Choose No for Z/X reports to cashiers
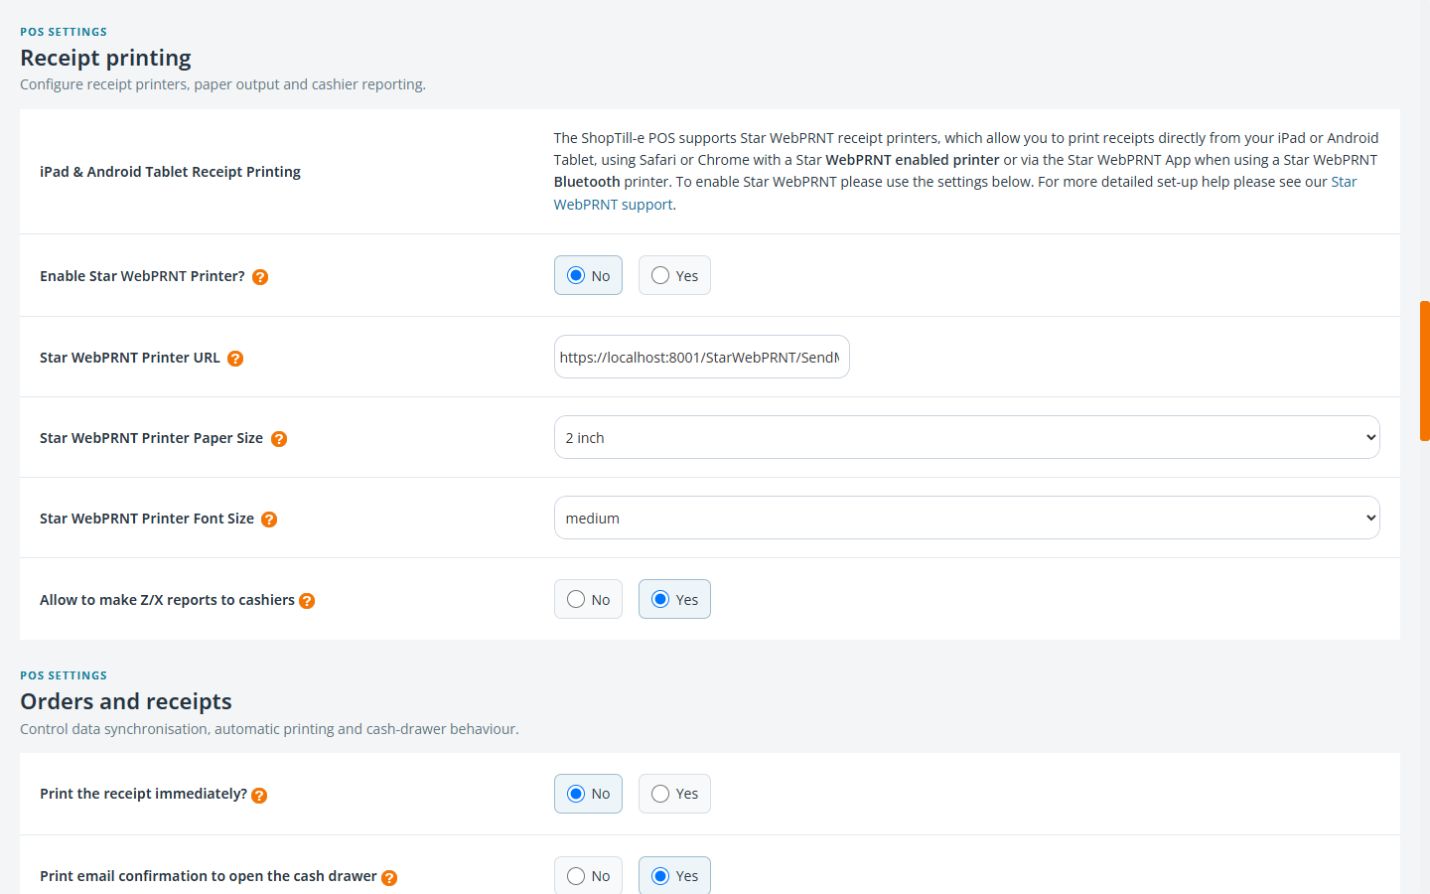Image resolution: width=1430 pixels, height=894 pixels. pyautogui.click(x=588, y=600)
